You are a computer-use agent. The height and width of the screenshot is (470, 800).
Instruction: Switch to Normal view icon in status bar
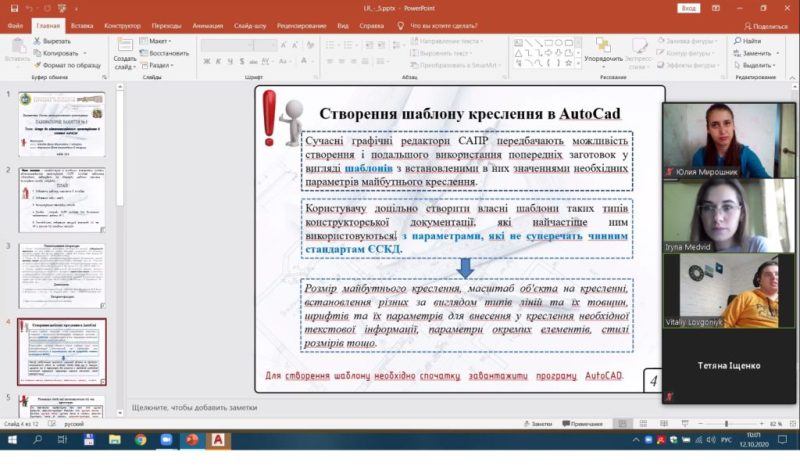(x=622, y=424)
